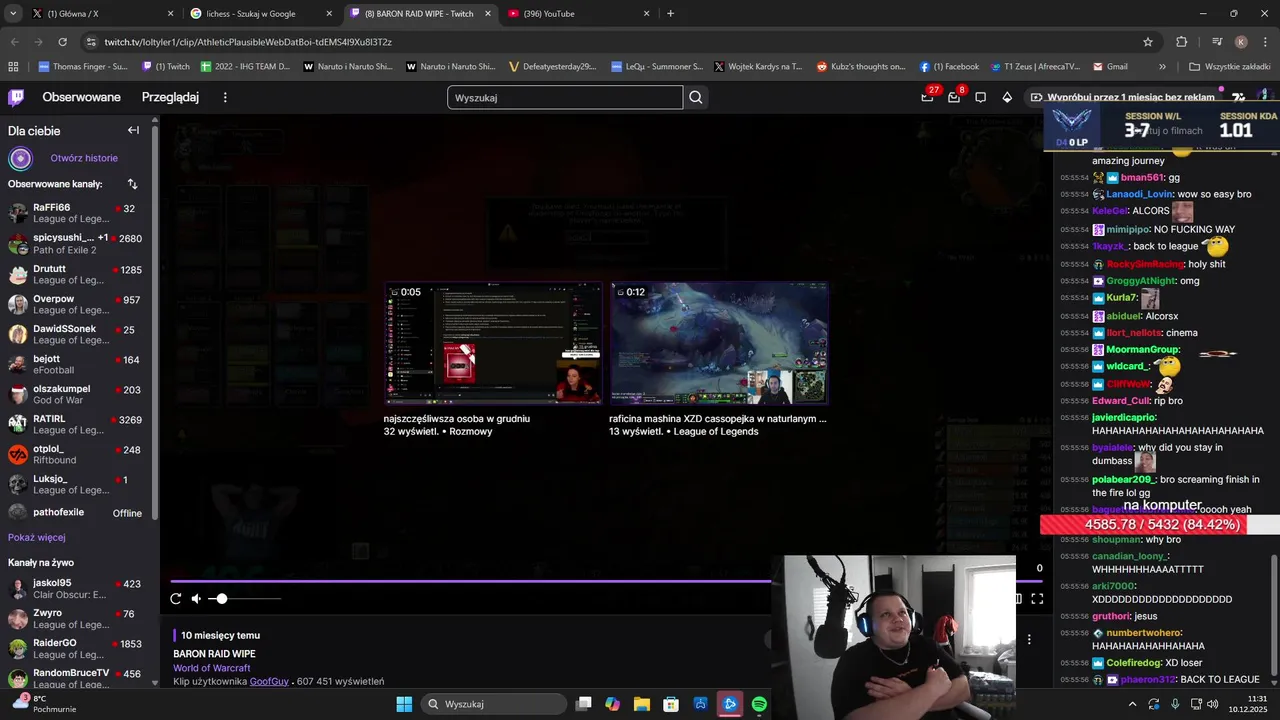
Task: Open olszakumpel God of War channel
Action: coord(75,394)
